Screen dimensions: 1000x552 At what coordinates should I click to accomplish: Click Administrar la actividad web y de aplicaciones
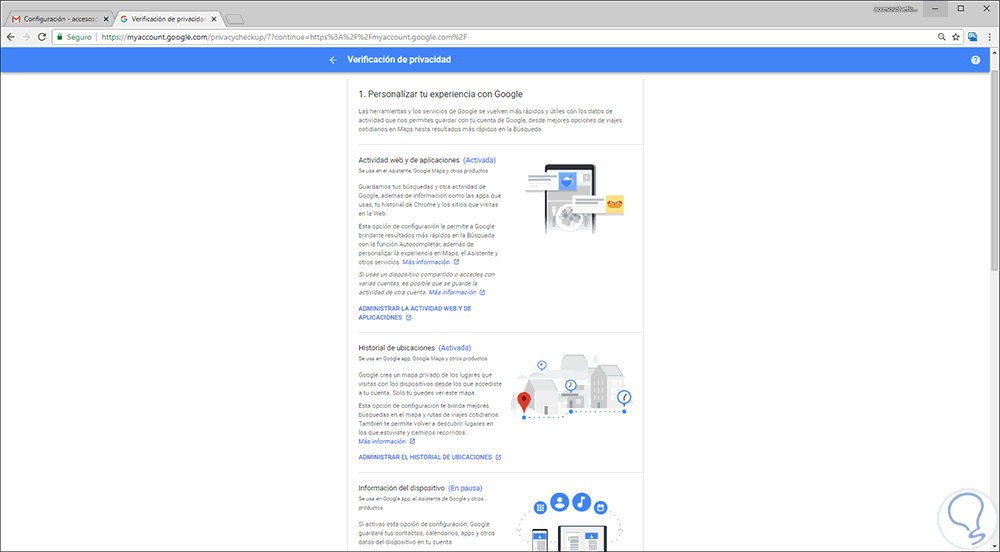(415, 313)
